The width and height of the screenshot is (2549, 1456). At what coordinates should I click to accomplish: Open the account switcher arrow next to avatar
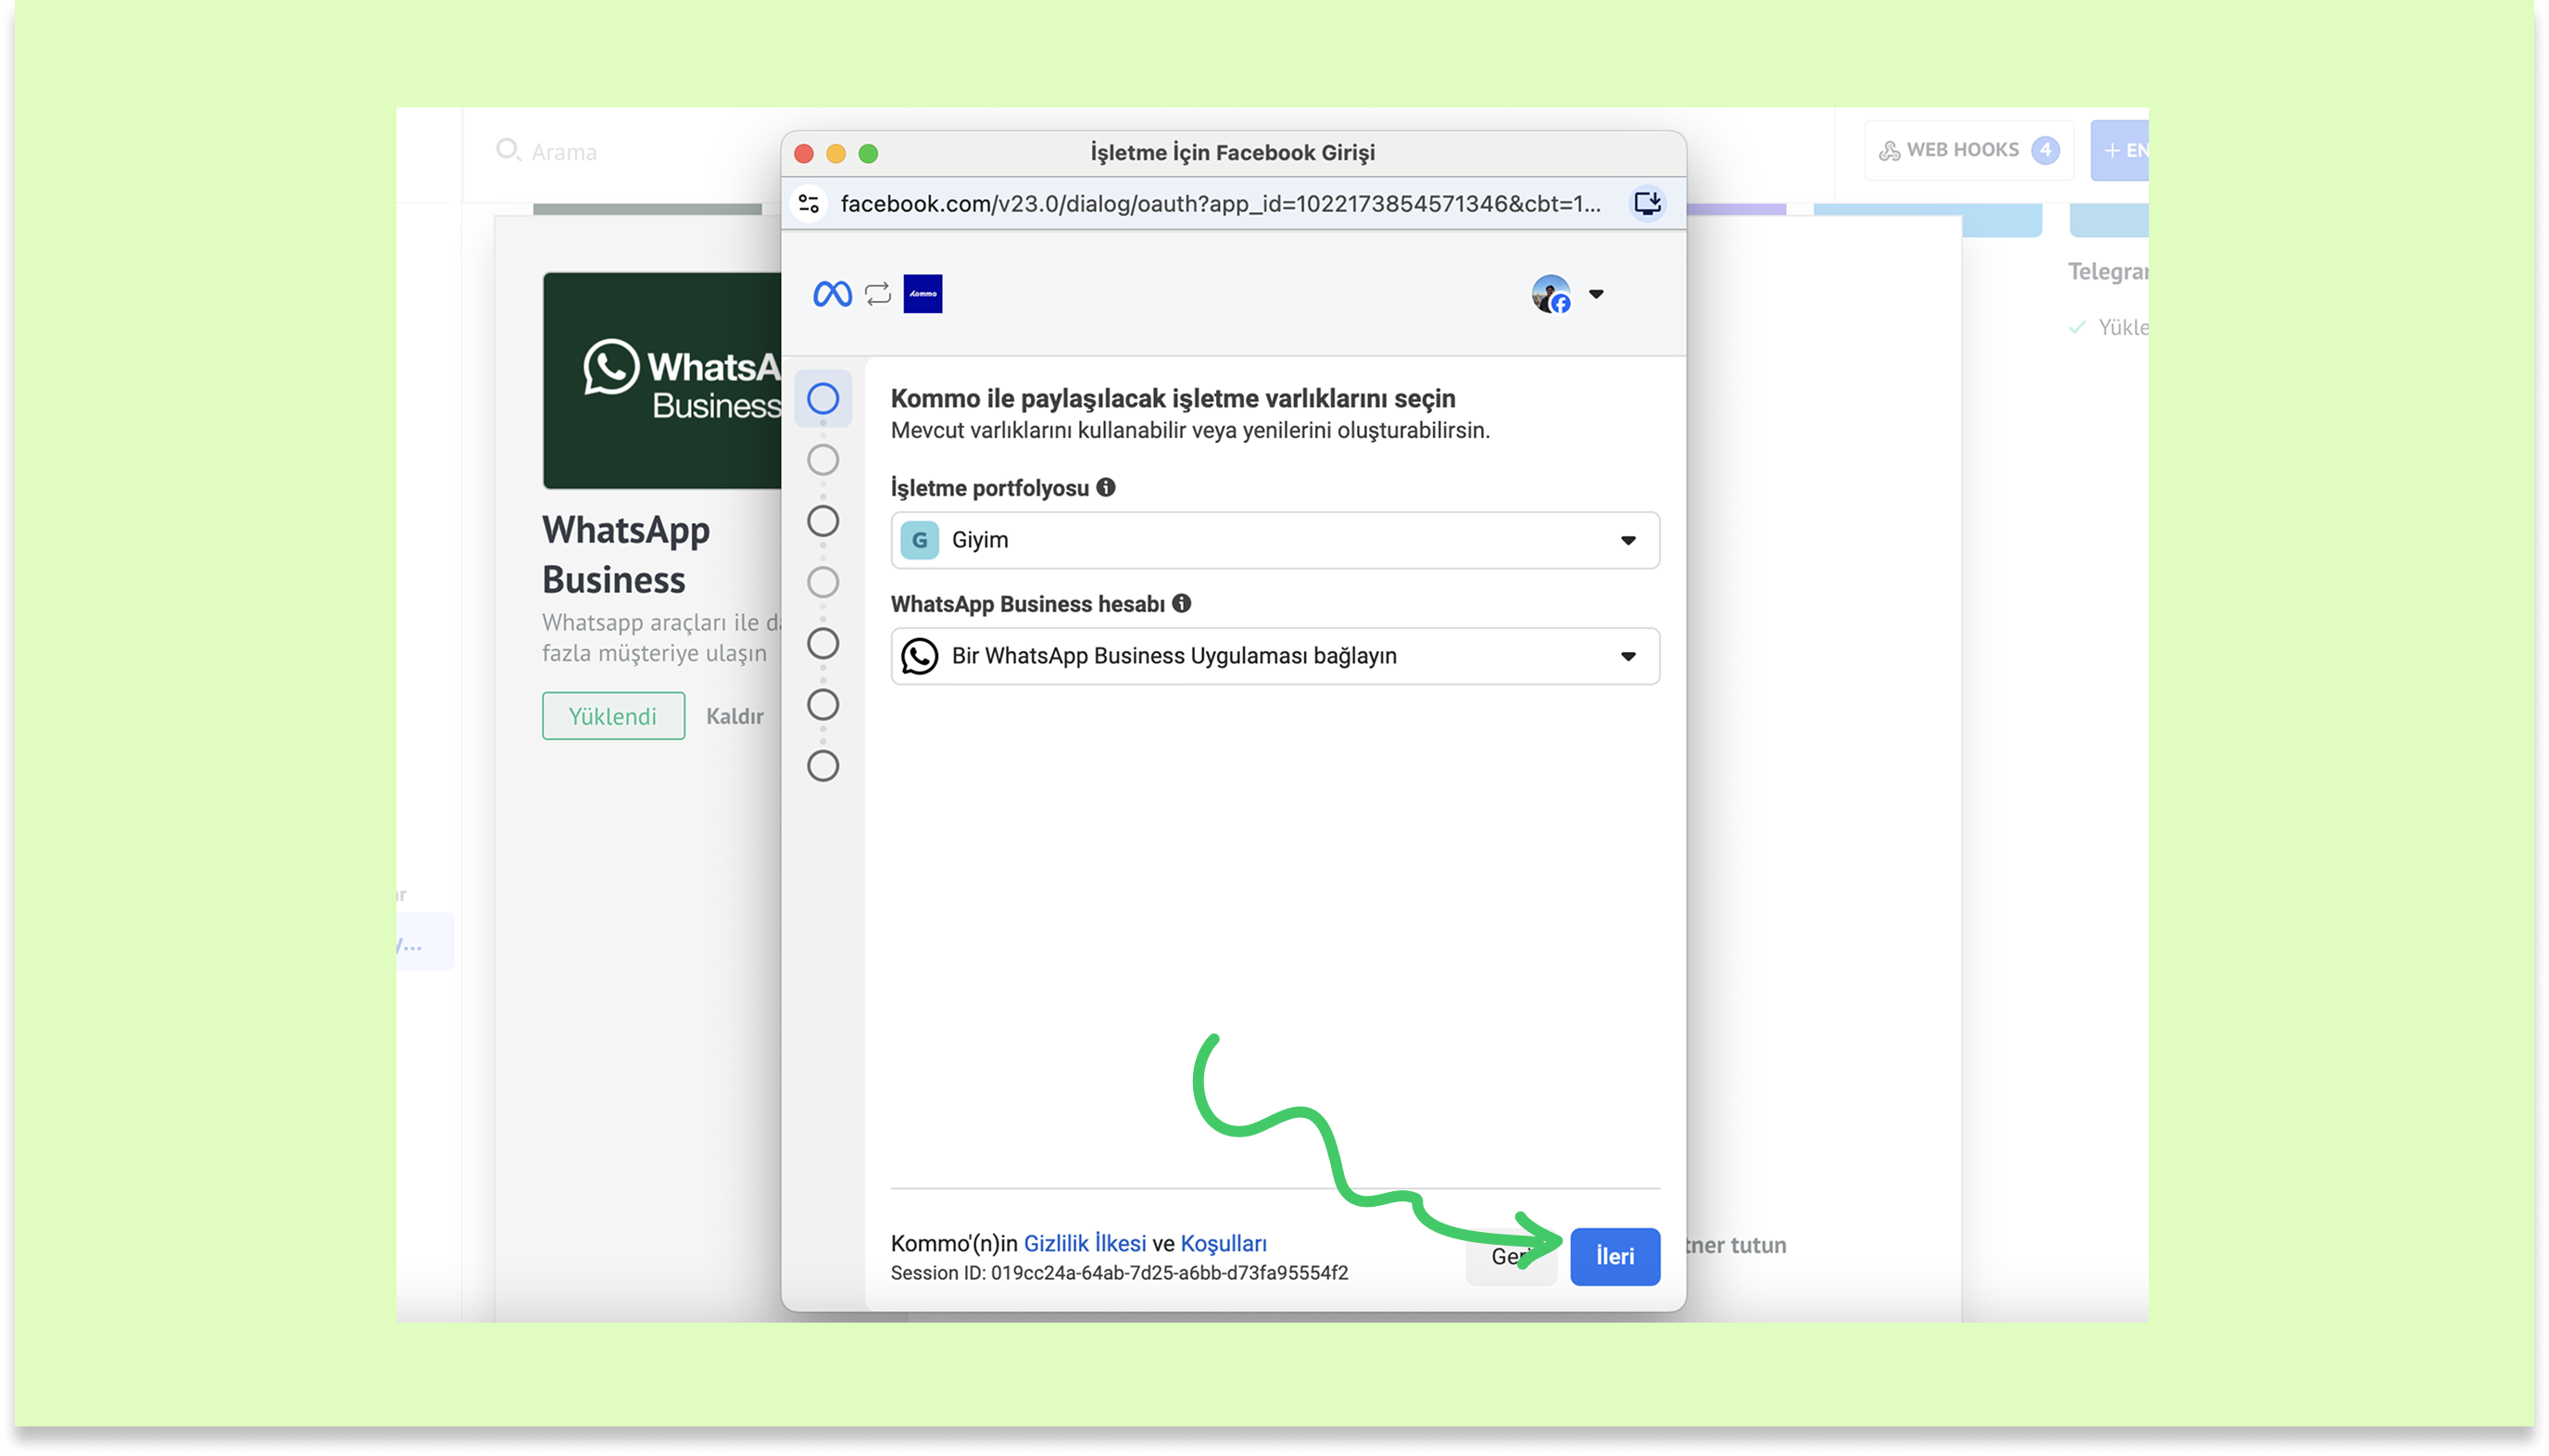click(x=1596, y=294)
